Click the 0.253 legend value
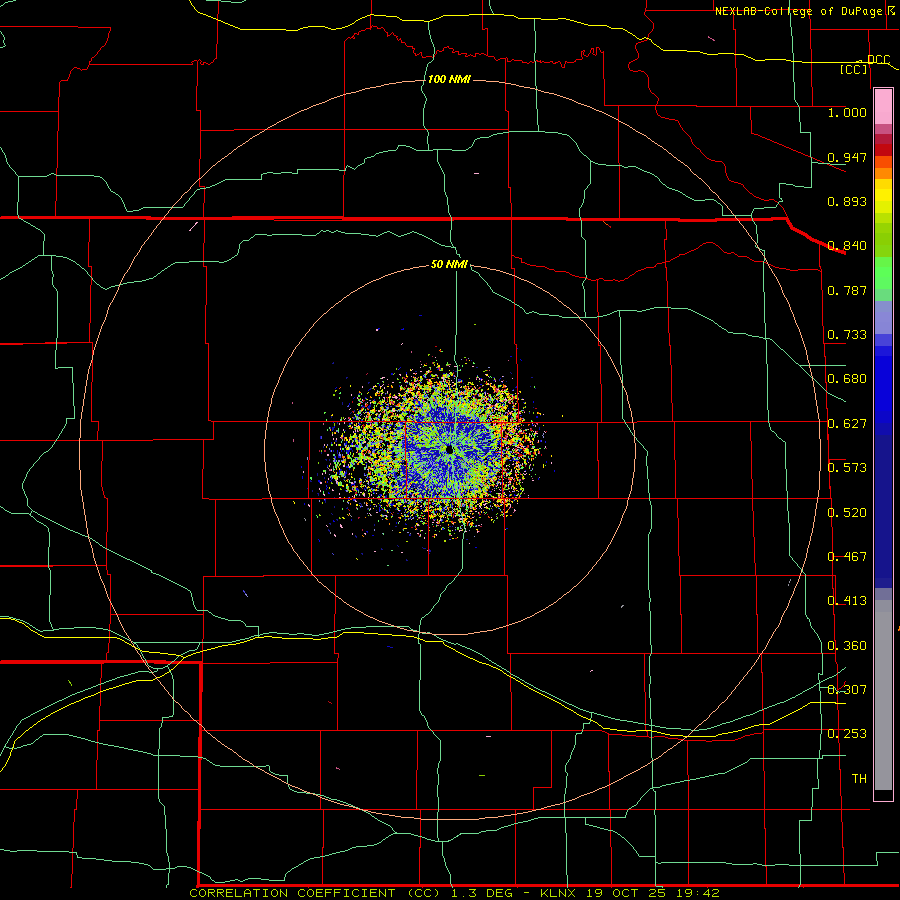Image resolution: width=900 pixels, height=900 pixels. [847, 734]
